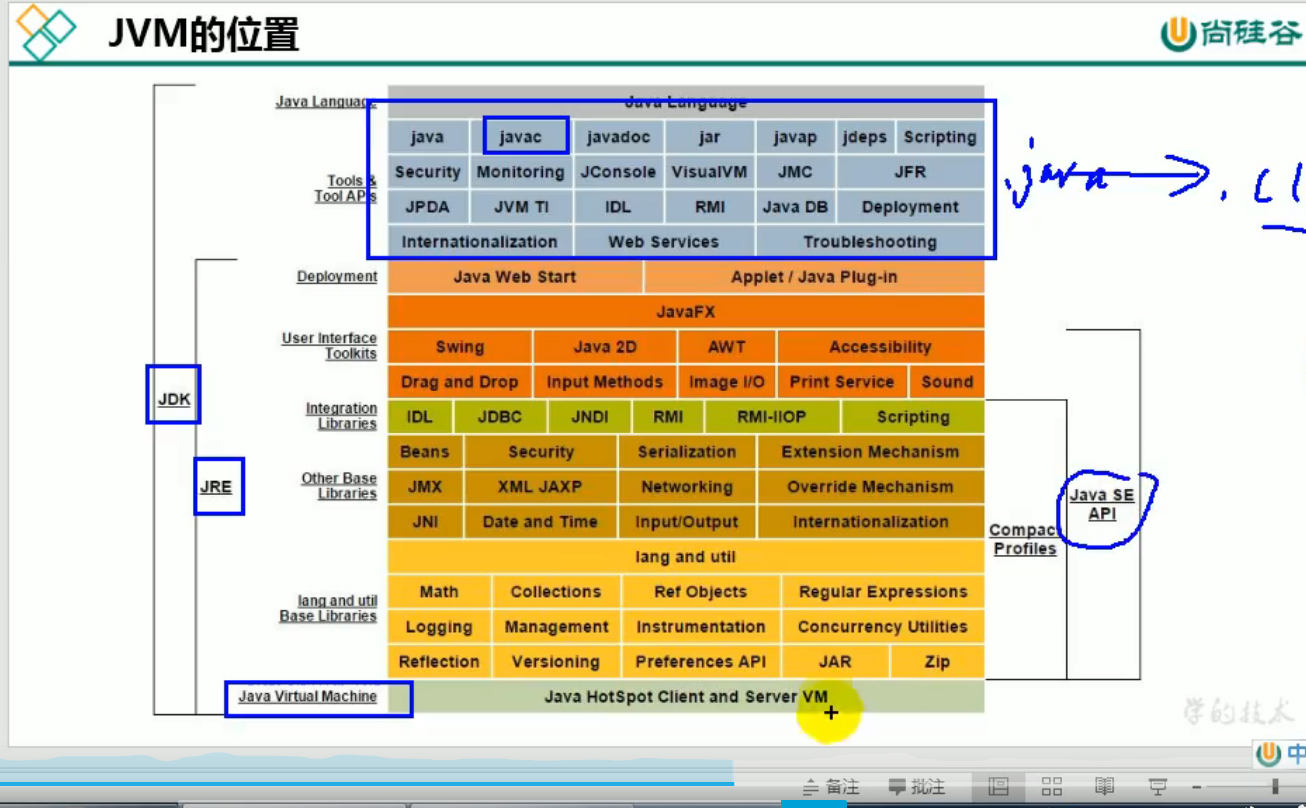Image resolution: width=1306 pixels, height=808 pixels.
Task: Click the Regular Expressions cell
Action: 883,592
